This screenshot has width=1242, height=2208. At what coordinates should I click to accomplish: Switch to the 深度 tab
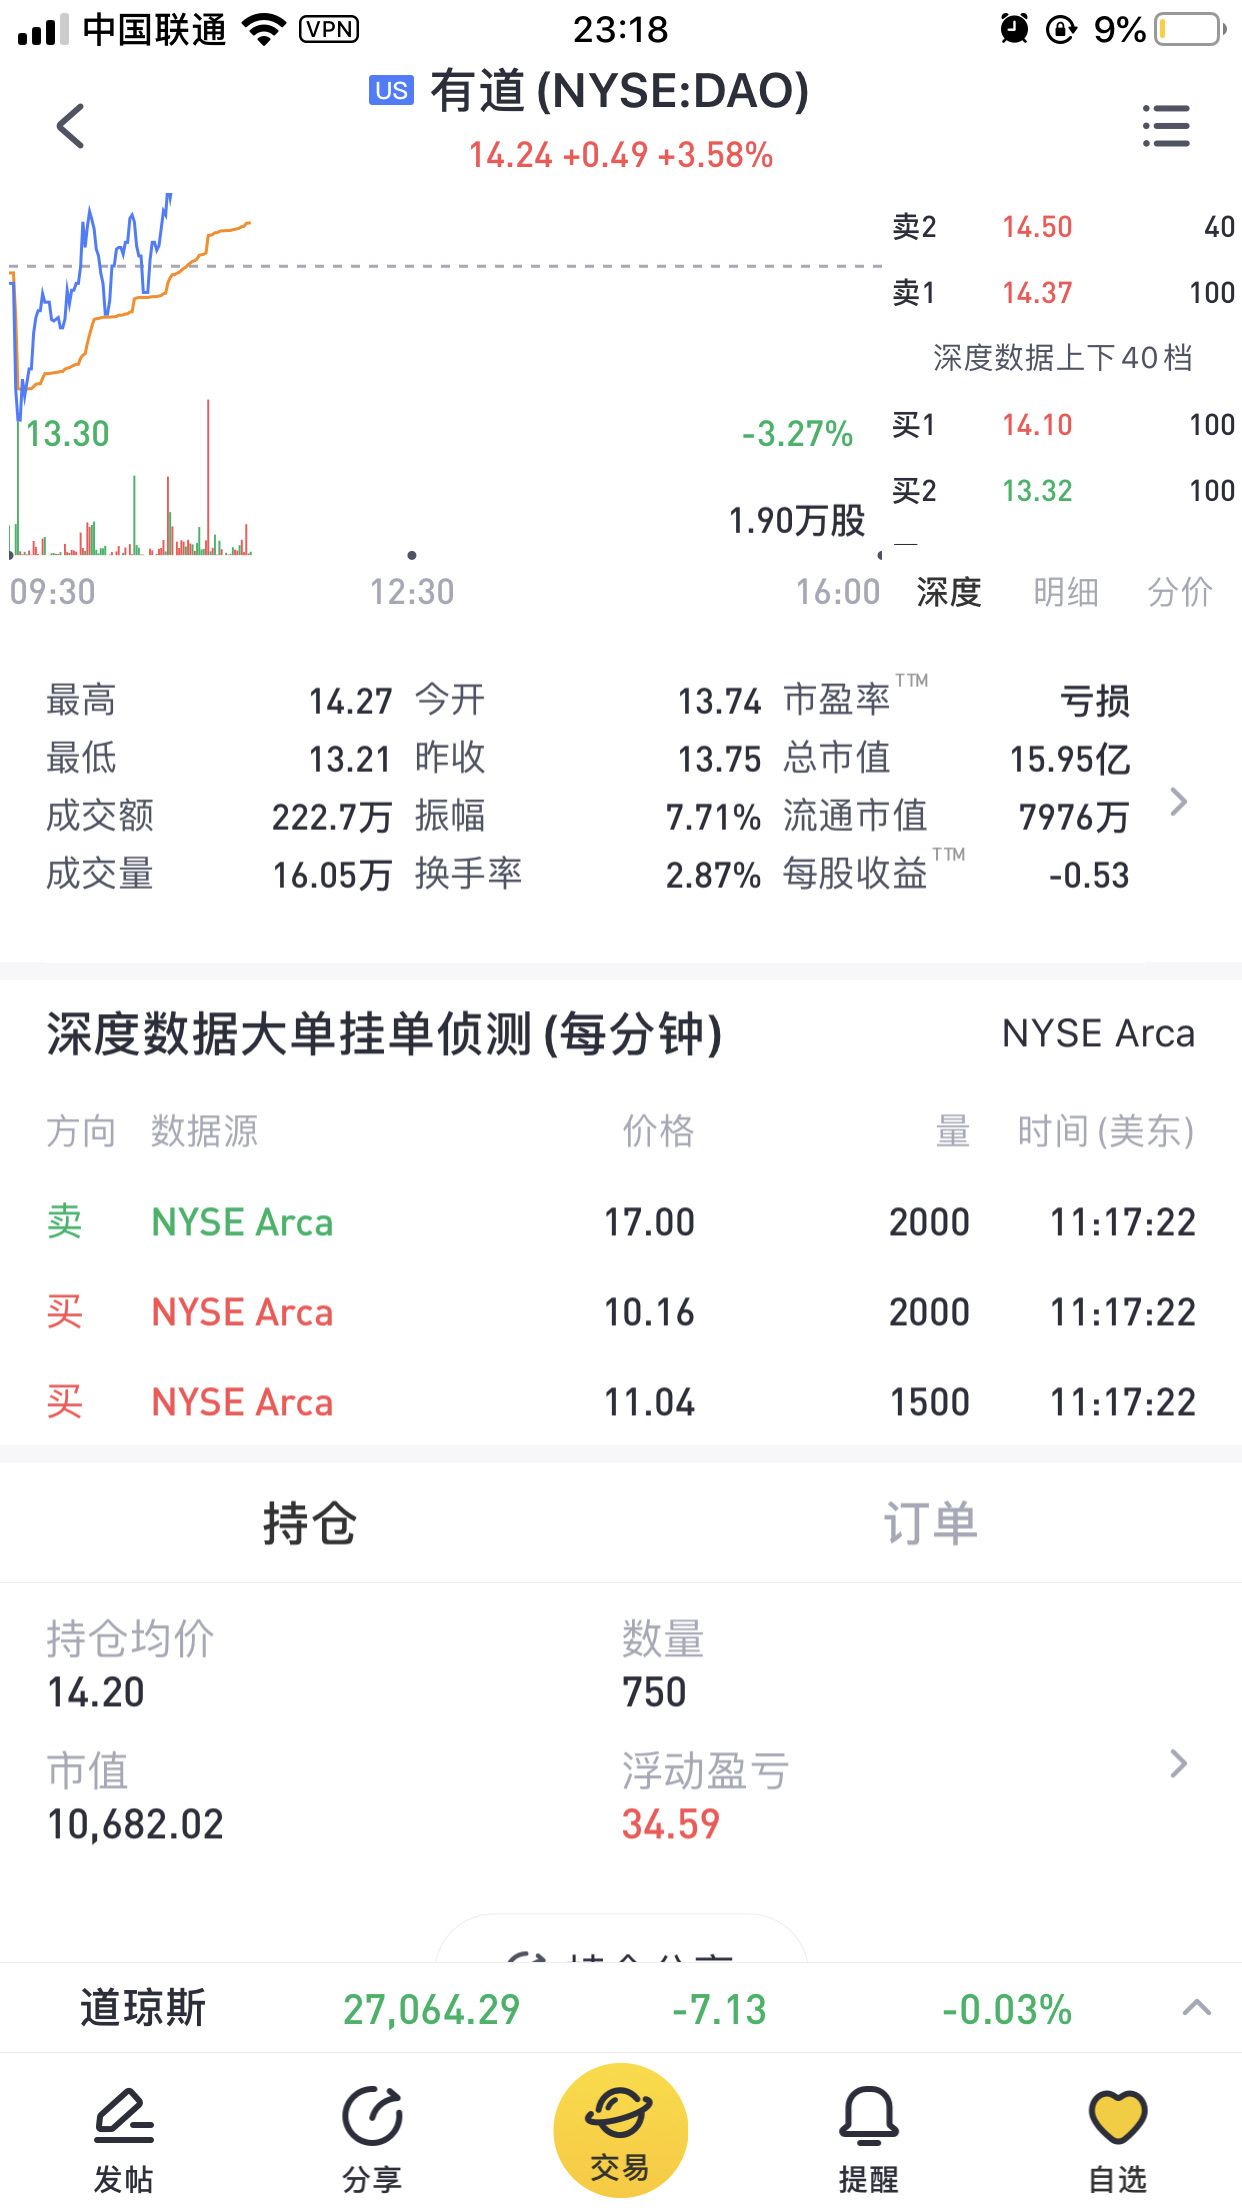(949, 592)
